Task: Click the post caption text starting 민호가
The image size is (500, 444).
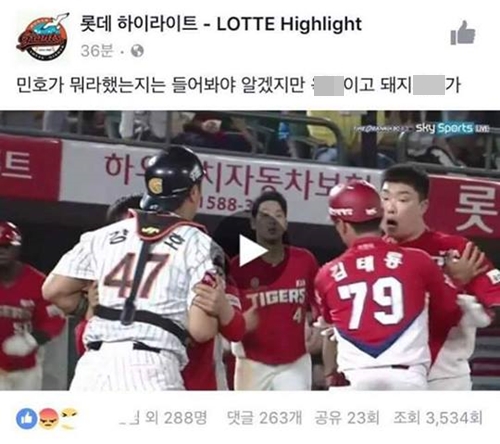Action: coord(238,85)
